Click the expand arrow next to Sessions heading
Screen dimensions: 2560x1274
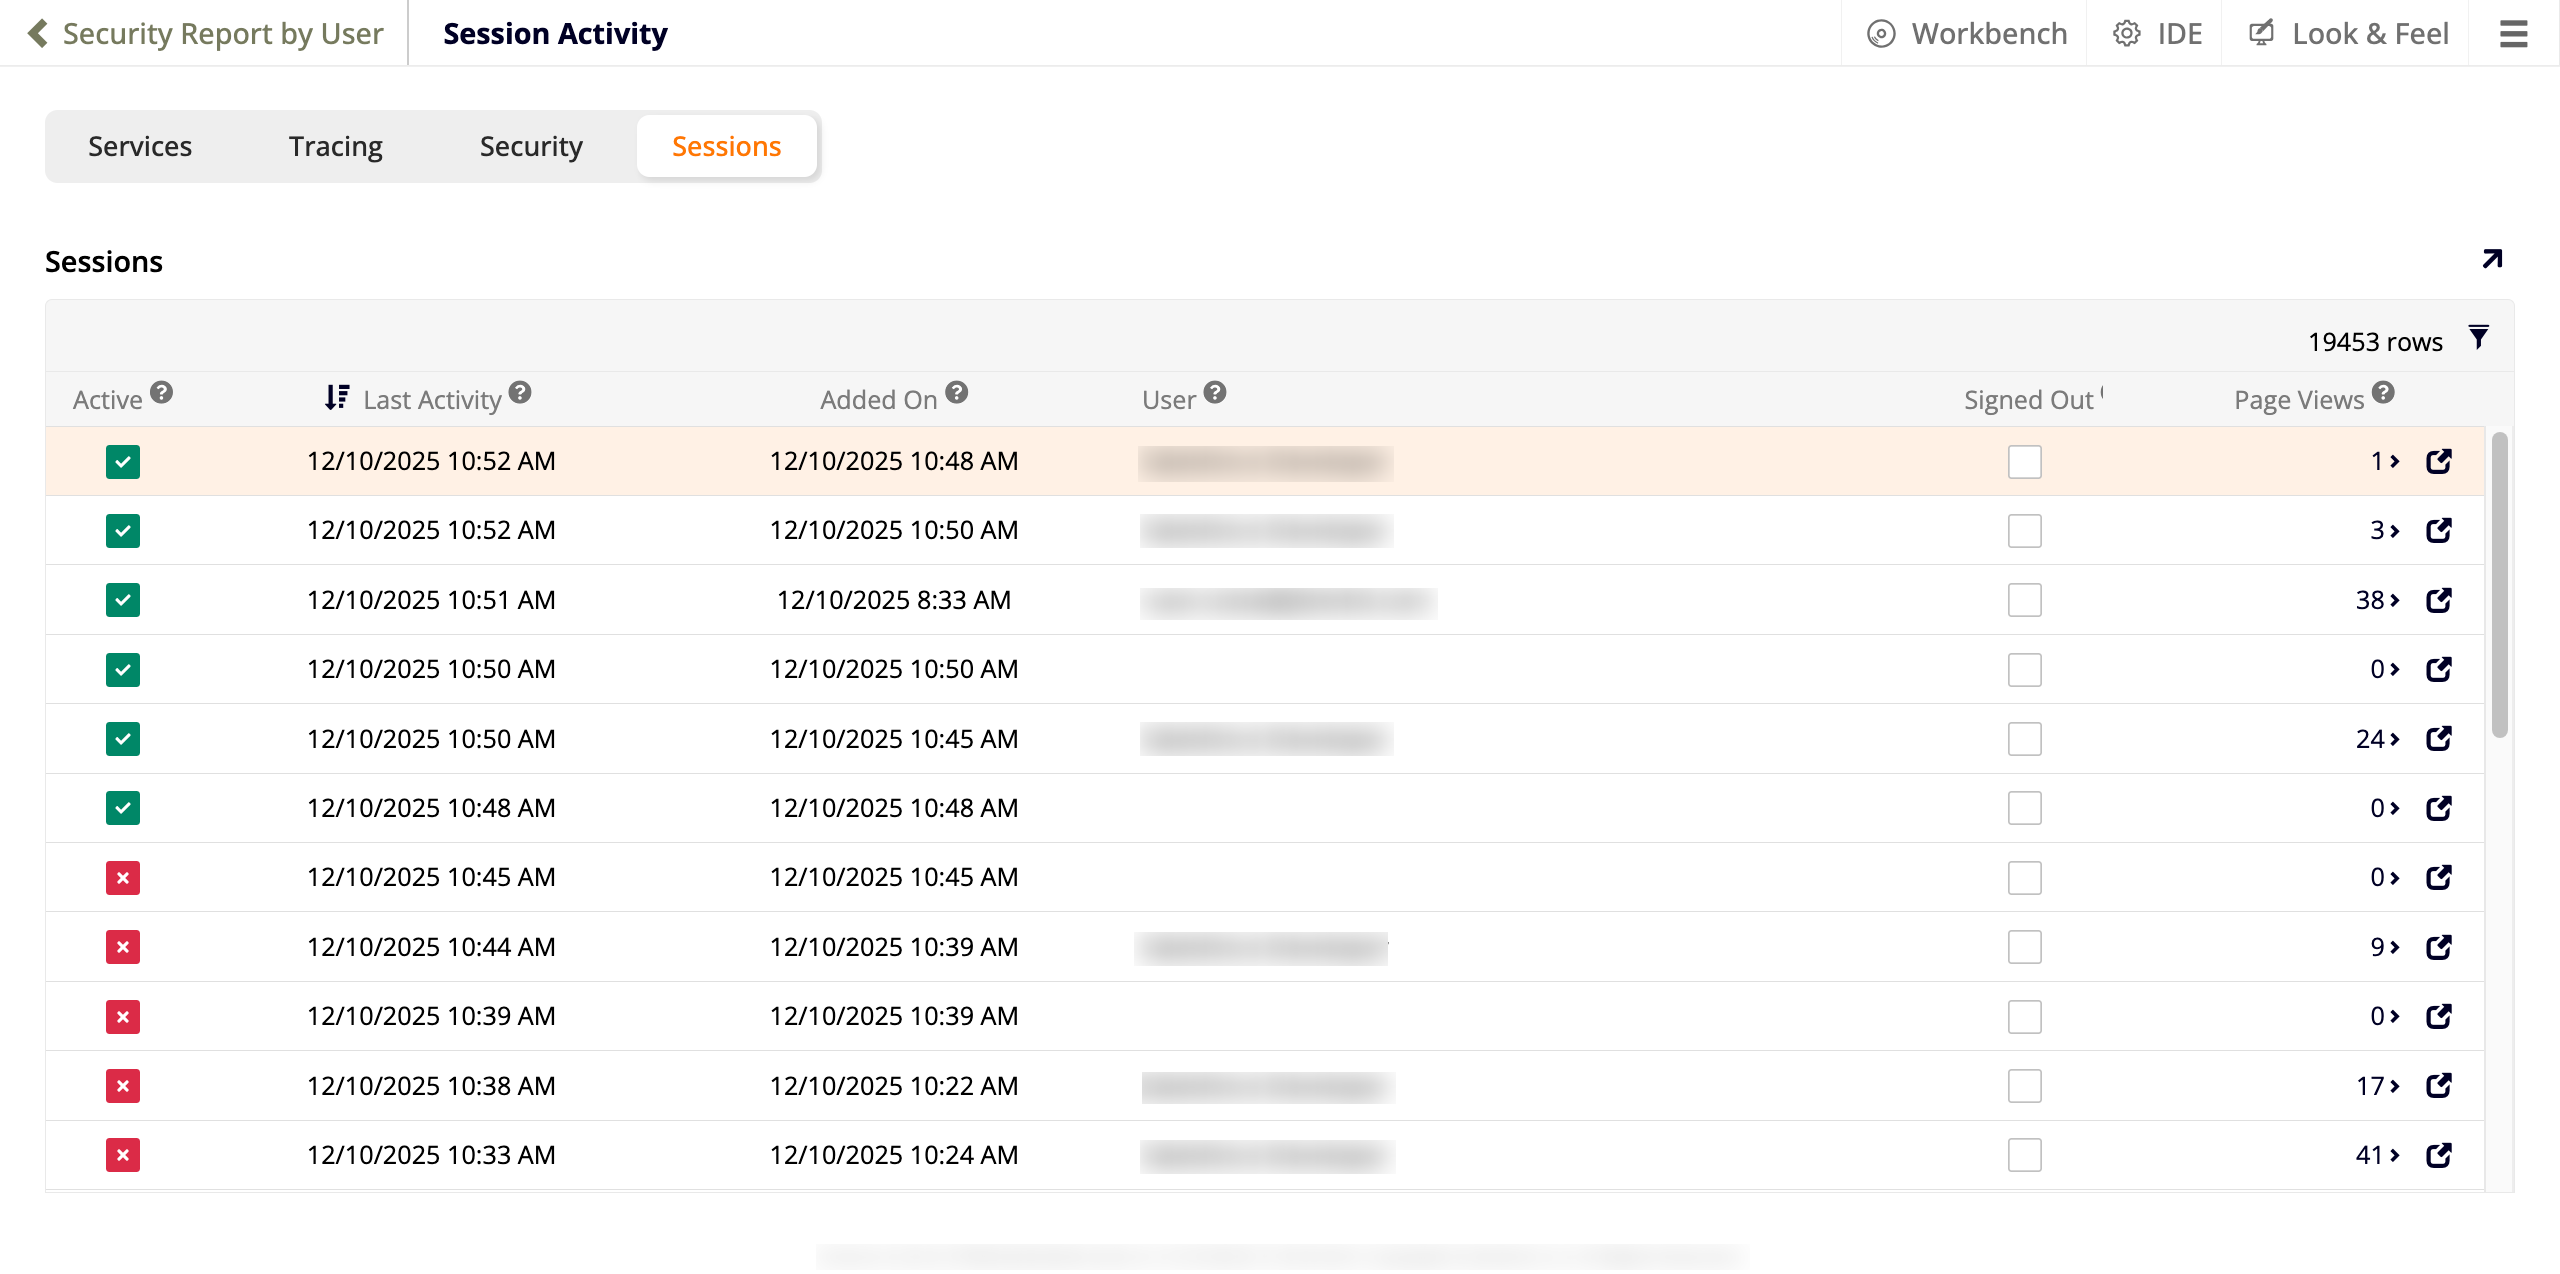click(2490, 259)
